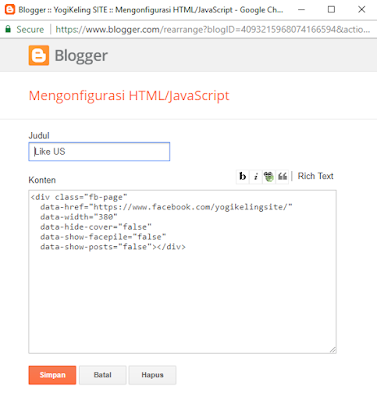Screen dimensions: 377x400
Task: Click the secure padlock icon
Action: click(8, 29)
